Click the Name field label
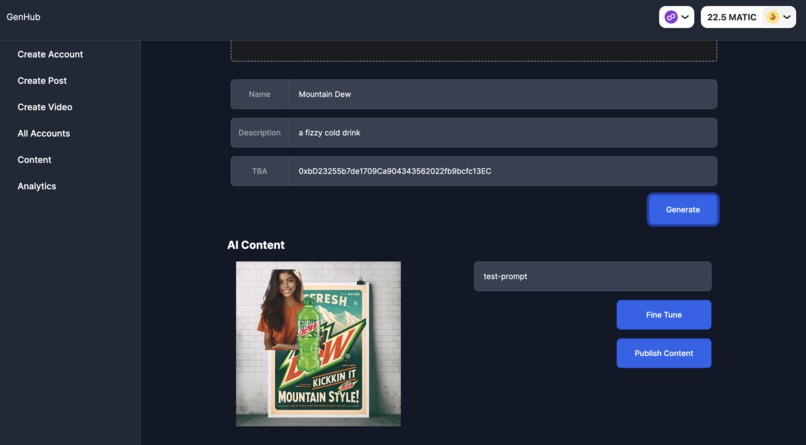806x445 pixels. pyautogui.click(x=259, y=94)
